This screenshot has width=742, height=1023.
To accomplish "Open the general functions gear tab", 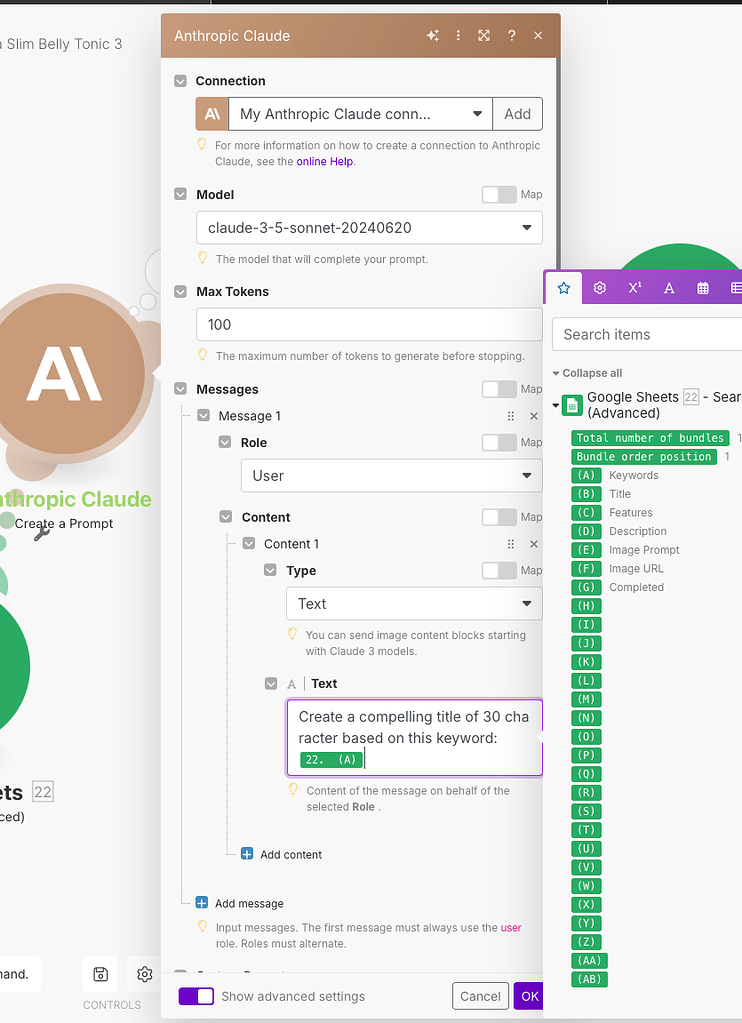I will tap(599, 288).
